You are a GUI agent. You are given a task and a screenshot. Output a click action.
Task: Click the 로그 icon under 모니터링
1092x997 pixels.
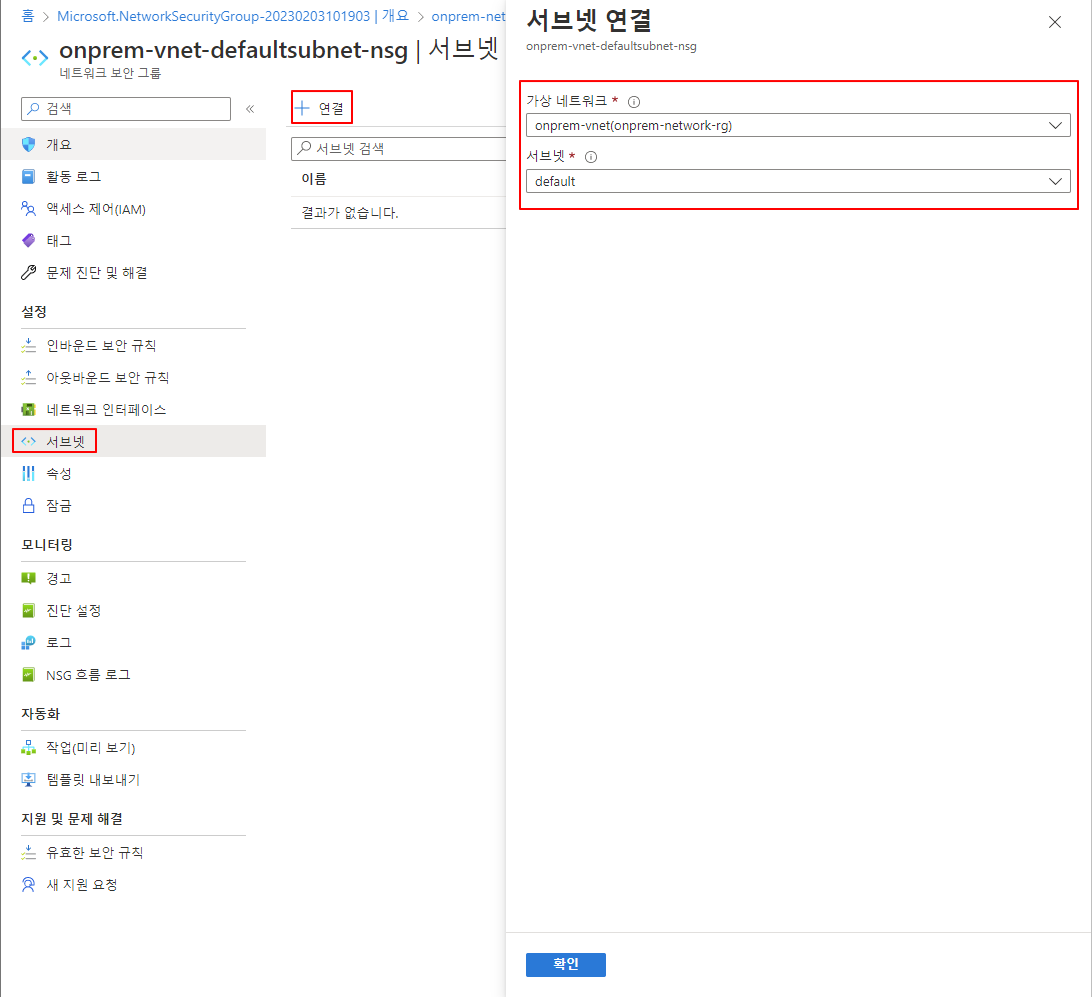(x=29, y=643)
